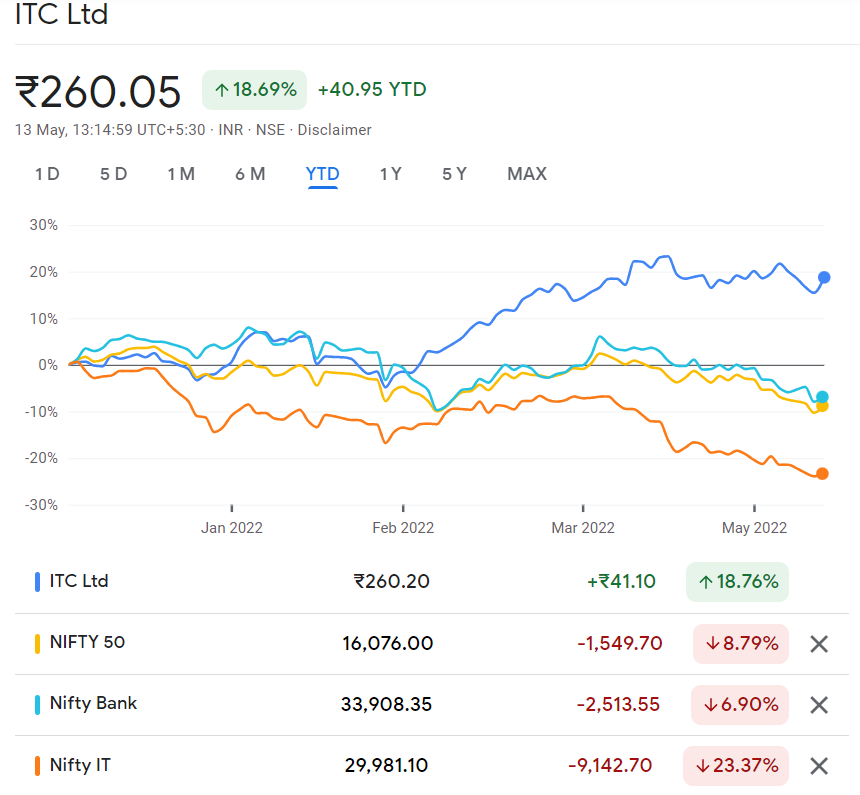The height and width of the screenshot is (795, 860).
Task: Remove Nifty IT comparison with X
Action: tap(818, 765)
